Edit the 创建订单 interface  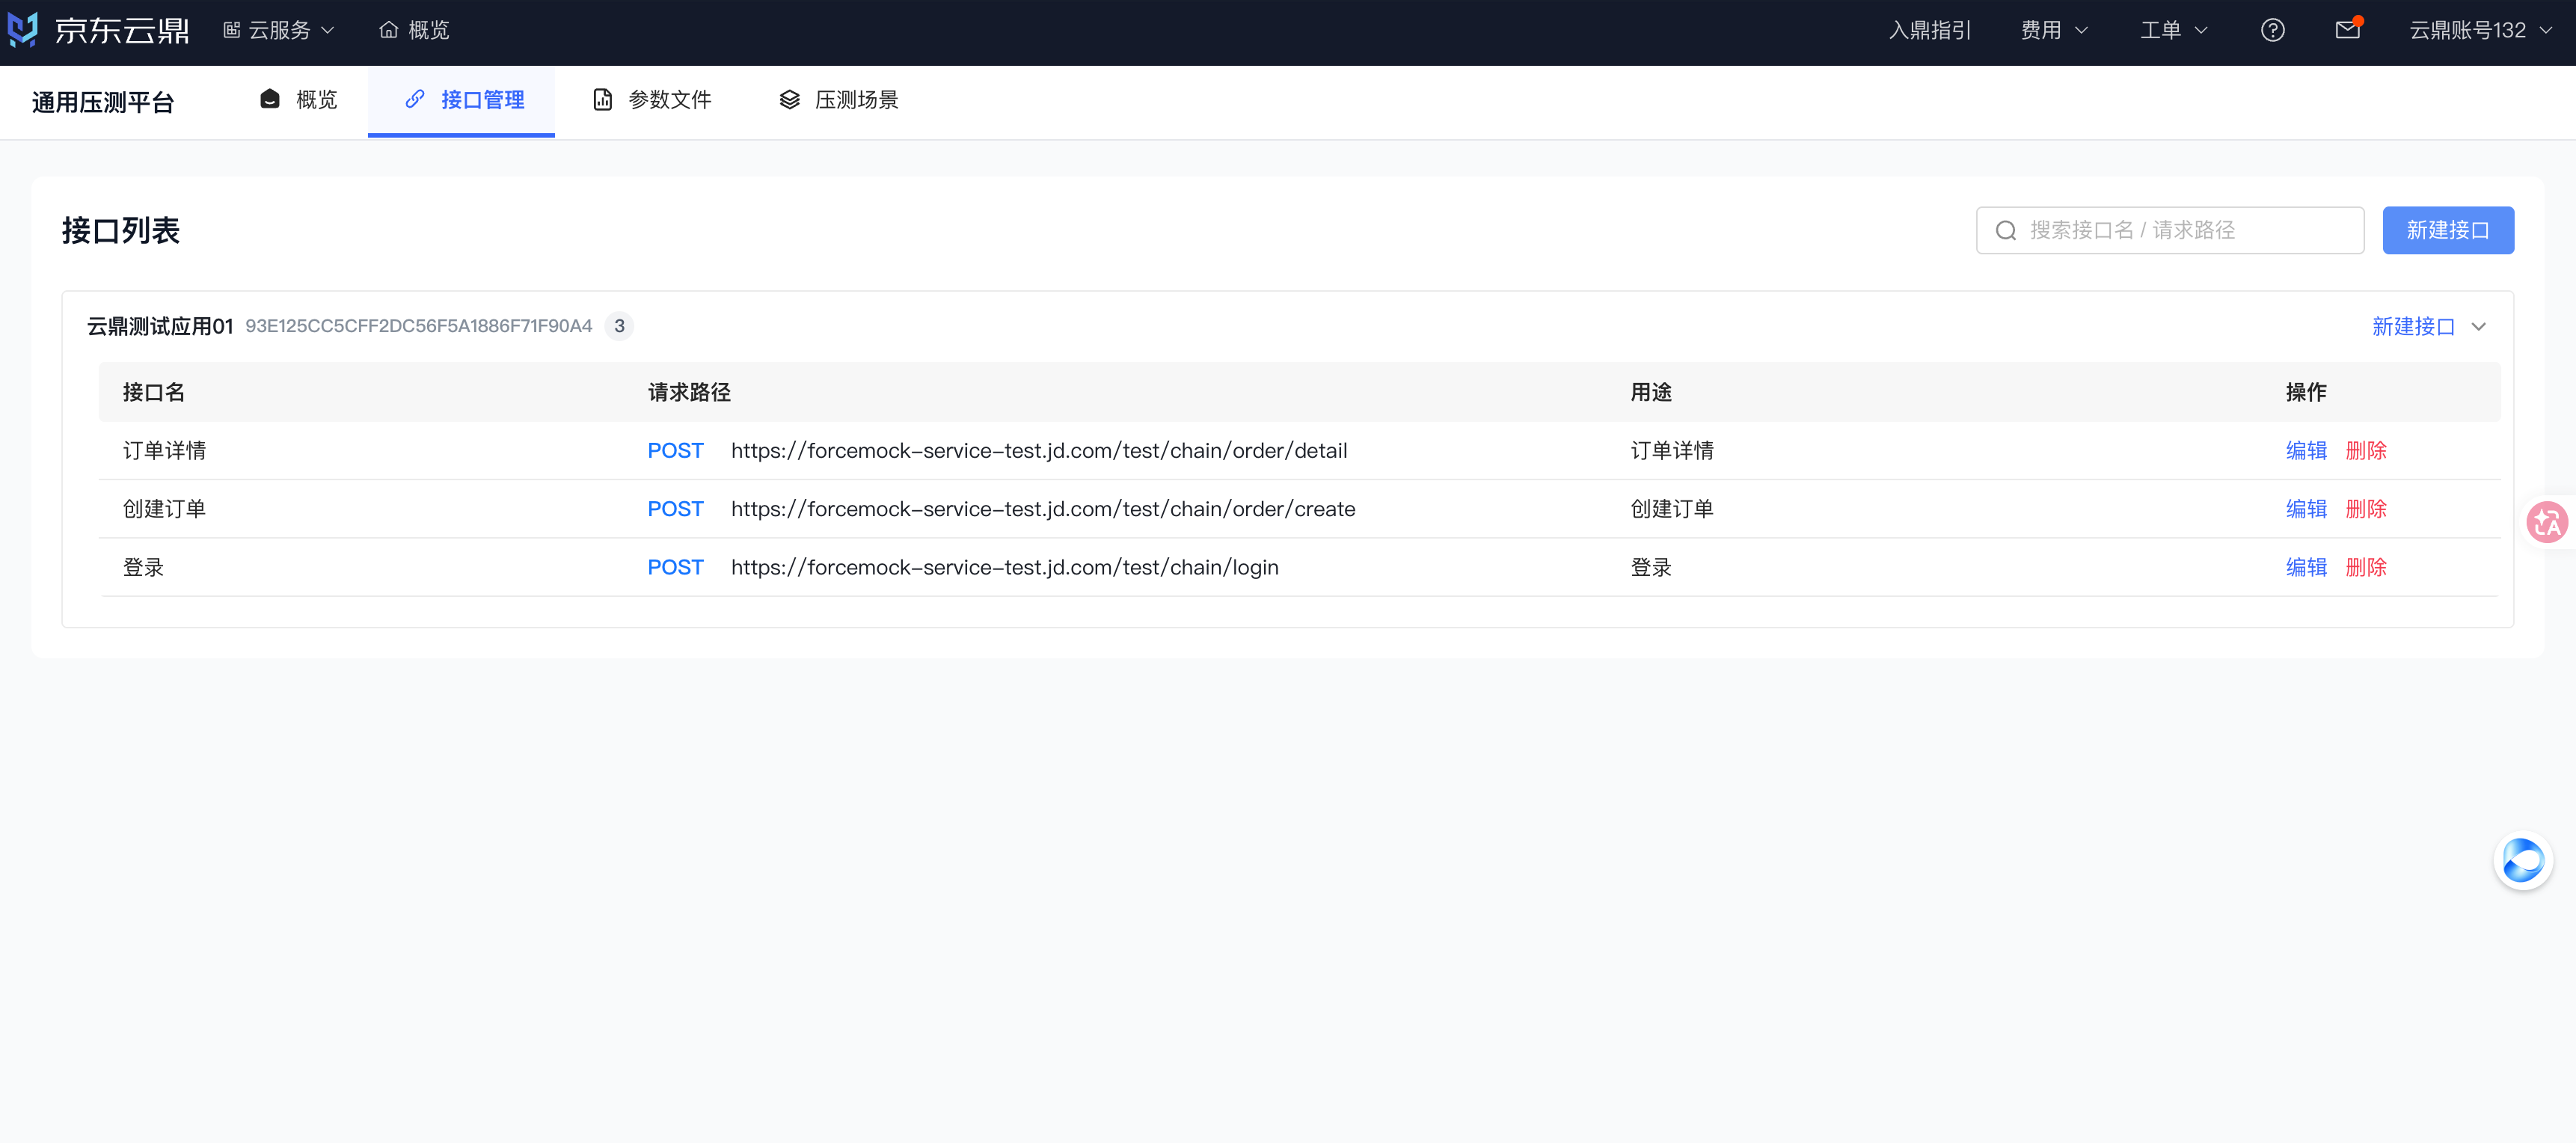point(2305,509)
